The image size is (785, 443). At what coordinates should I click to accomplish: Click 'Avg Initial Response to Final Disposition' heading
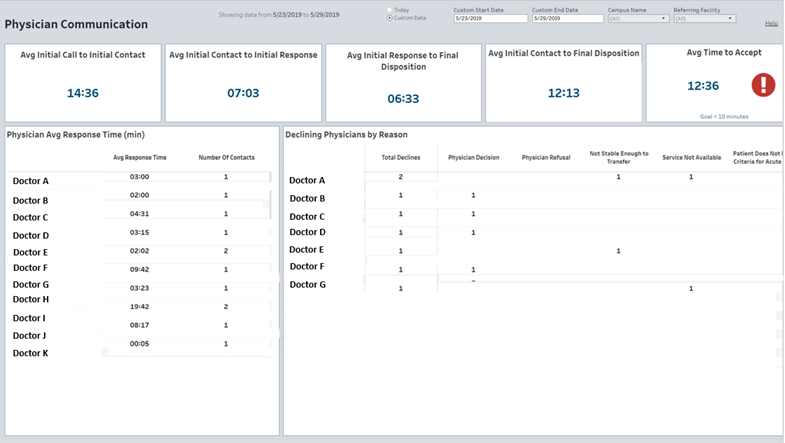pyautogui.click(x=403, y=61)
